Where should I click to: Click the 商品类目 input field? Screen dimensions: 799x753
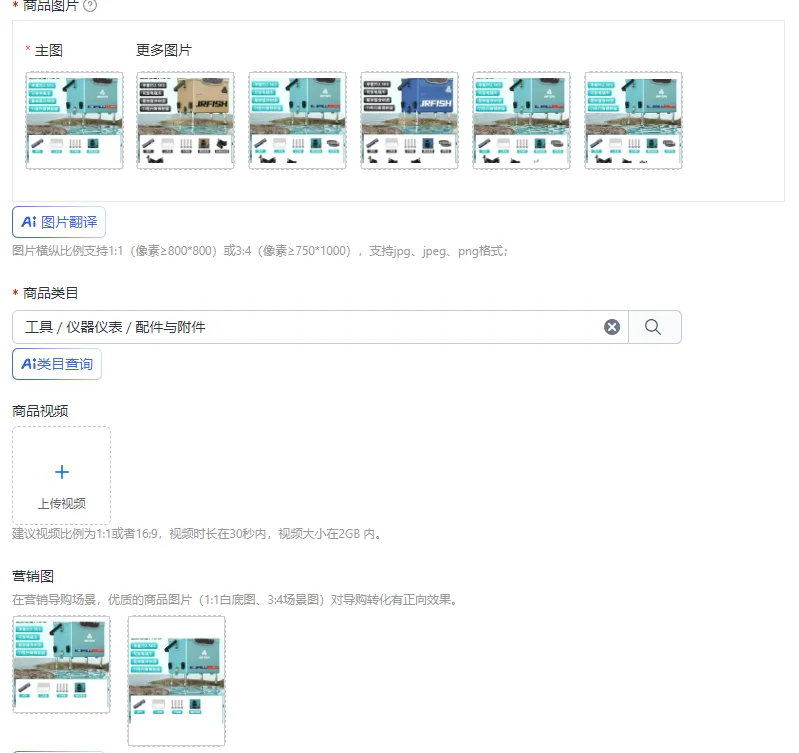[x=320, y=327]
